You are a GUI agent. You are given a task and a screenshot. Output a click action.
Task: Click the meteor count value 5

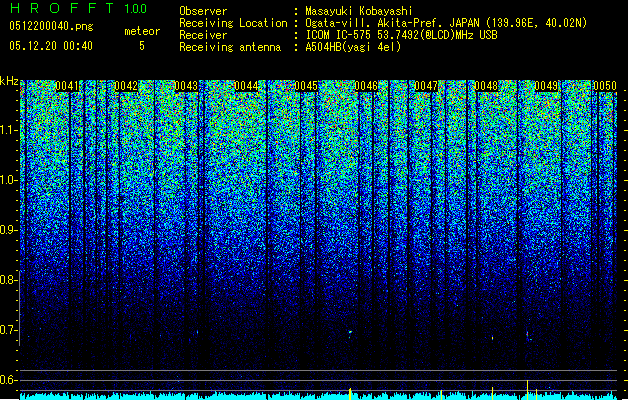(142, 46)
